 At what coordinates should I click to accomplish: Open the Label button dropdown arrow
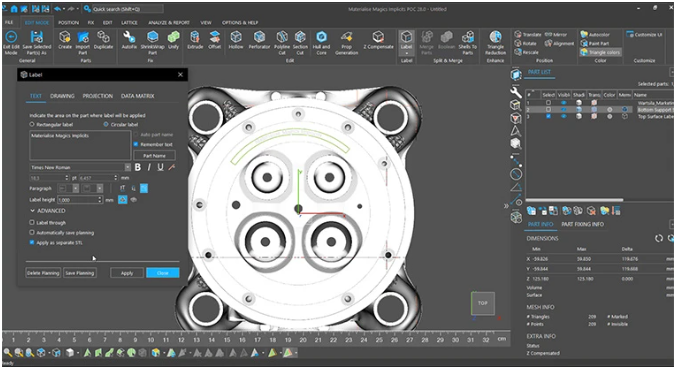click(x=407, y=54)
